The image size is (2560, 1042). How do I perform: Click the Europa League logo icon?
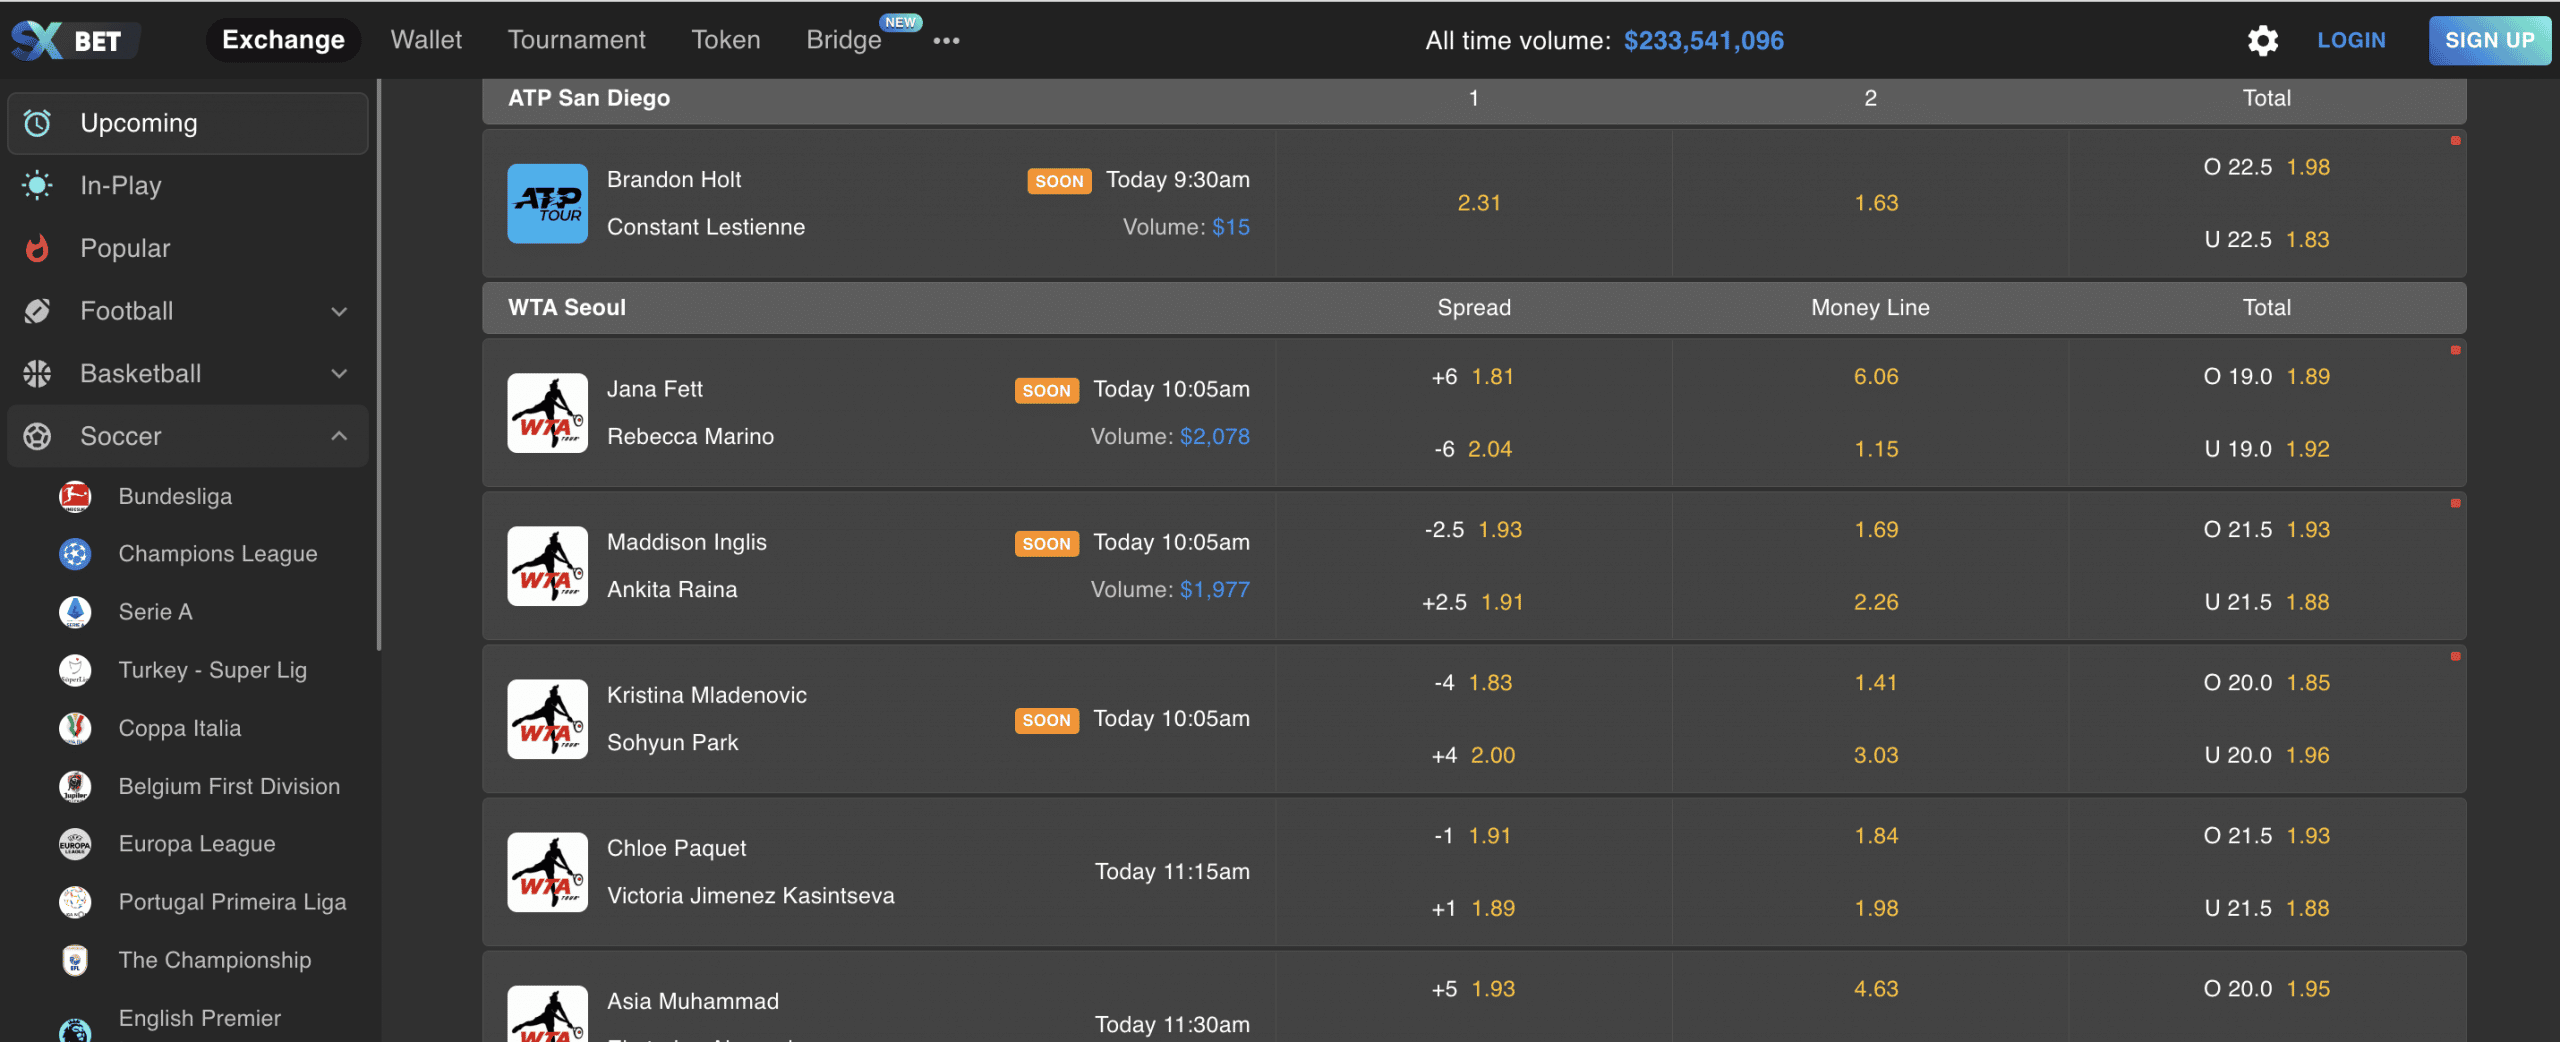tap(75, 844)
